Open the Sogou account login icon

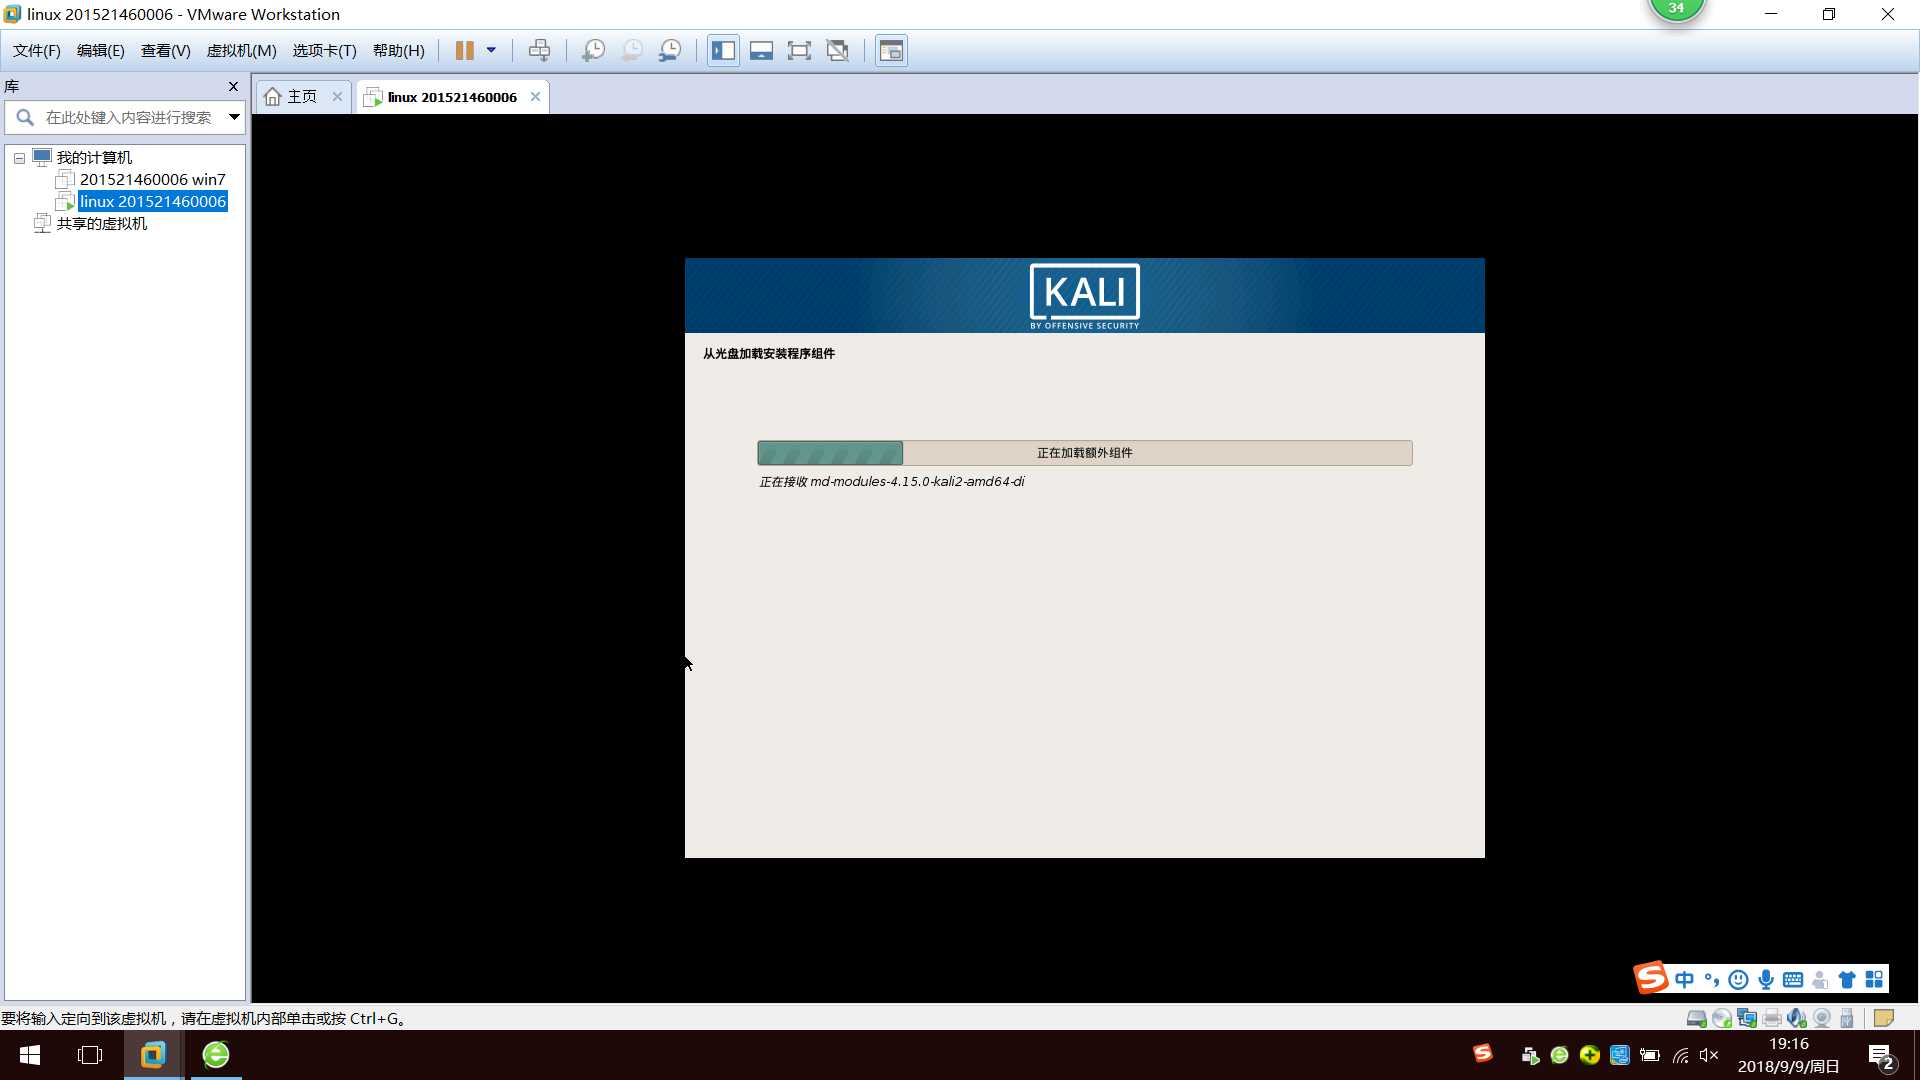1820,980
